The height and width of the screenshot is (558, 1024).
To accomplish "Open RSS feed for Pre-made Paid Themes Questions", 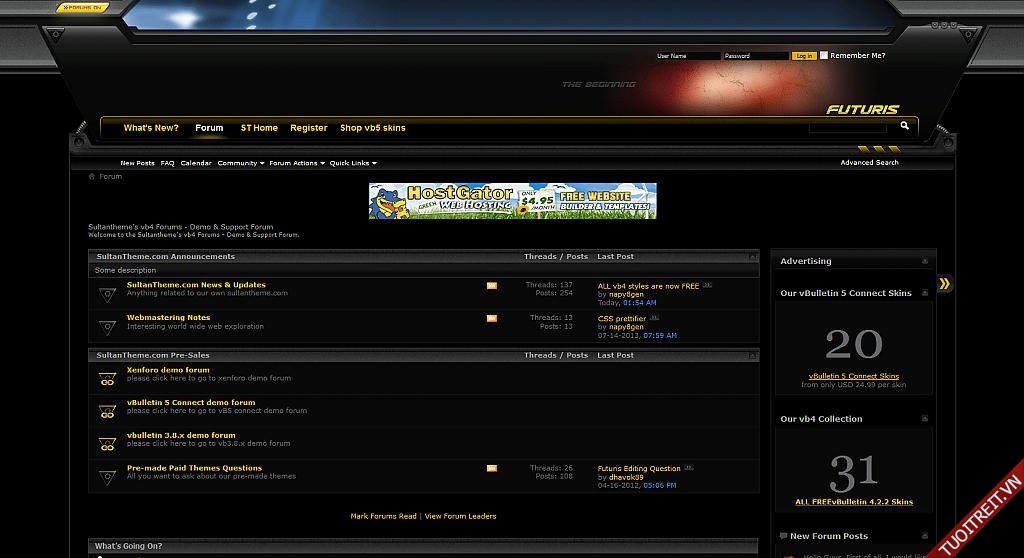I will coord(492,468).
